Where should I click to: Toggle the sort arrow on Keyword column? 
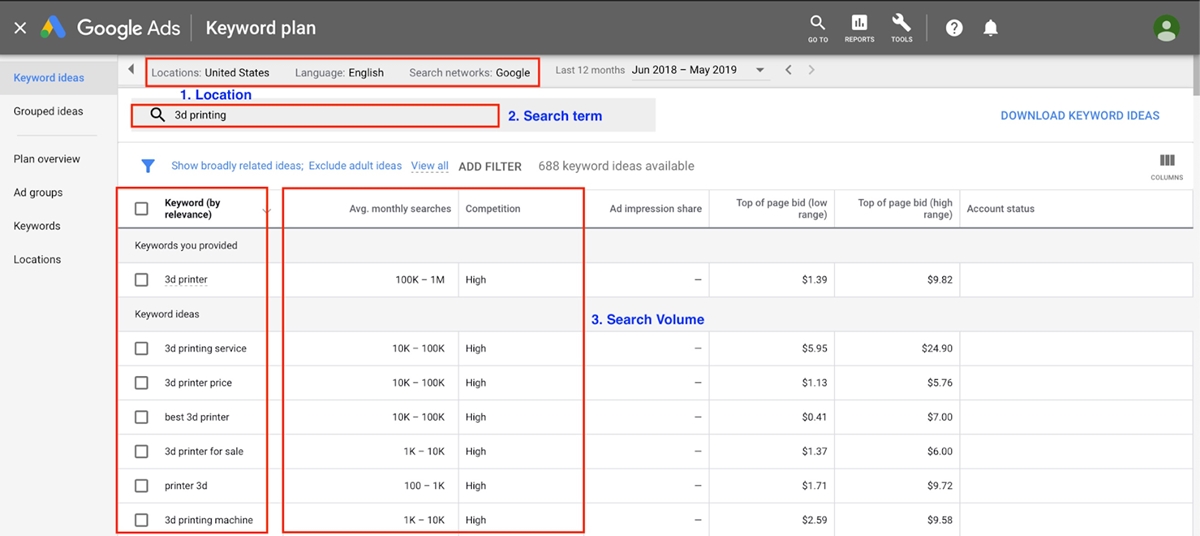(266, 210)
